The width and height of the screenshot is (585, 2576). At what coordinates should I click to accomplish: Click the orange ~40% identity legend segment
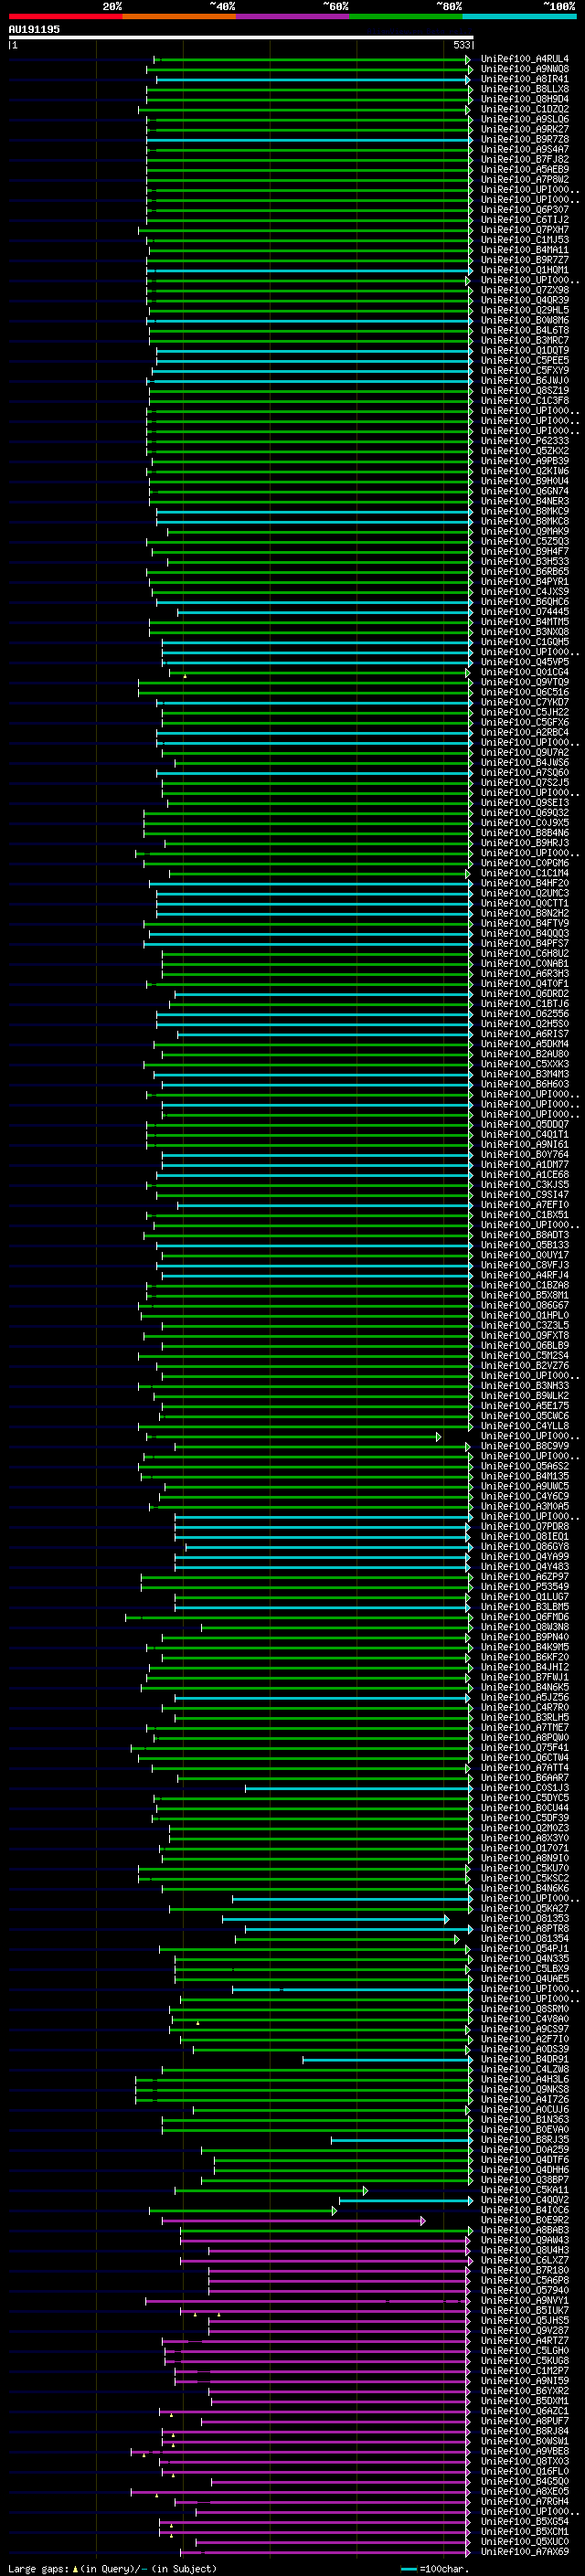click(x=179, y=16)
